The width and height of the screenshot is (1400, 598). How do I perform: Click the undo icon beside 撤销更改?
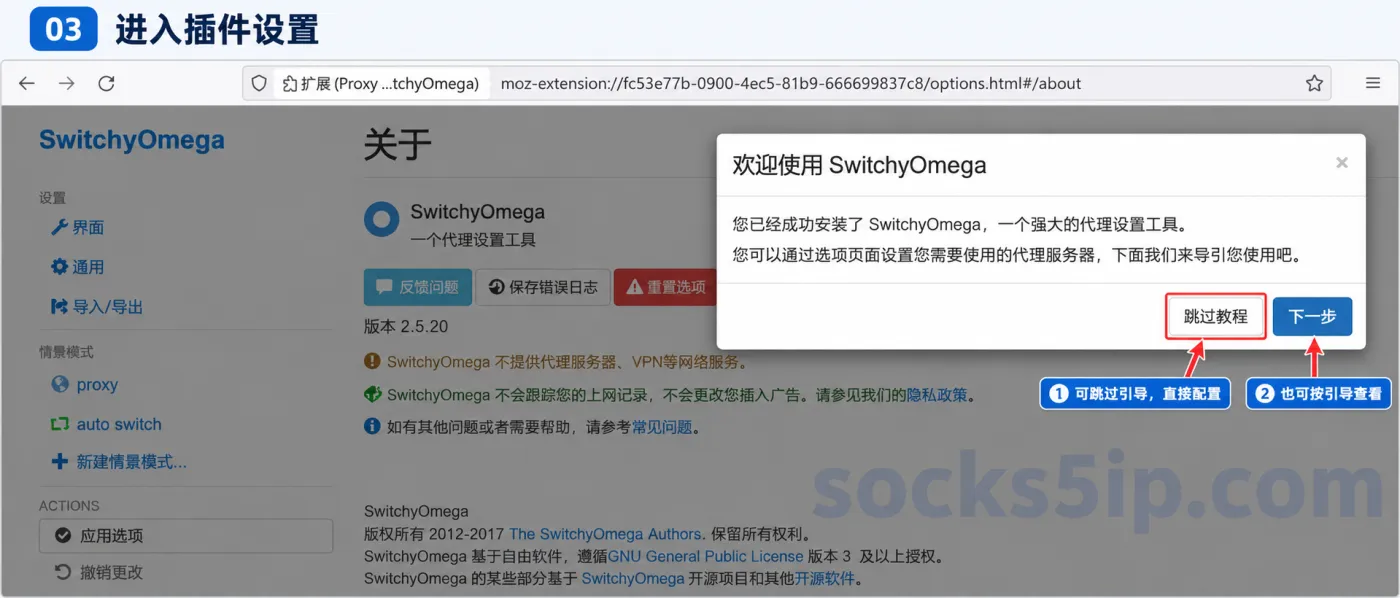tap(62, 573)
